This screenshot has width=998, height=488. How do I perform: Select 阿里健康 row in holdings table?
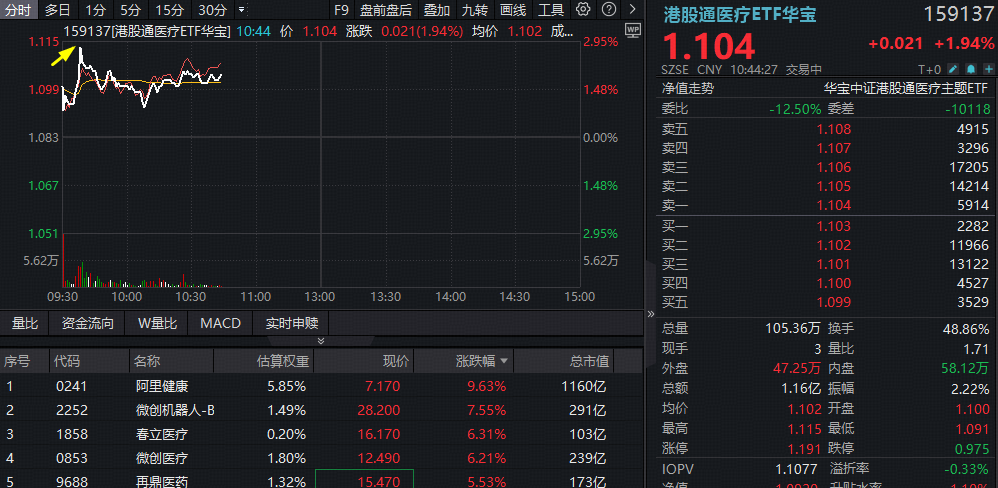(x=162, y=385)
